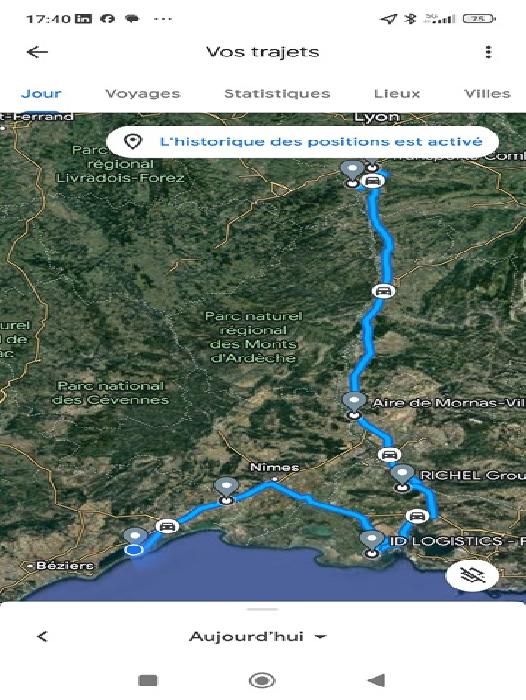Image resolution: width=526 pixels, height=700 pixels.
Task: Open the Villes tab
Action: pyautogui.click(x=487, y=94)
